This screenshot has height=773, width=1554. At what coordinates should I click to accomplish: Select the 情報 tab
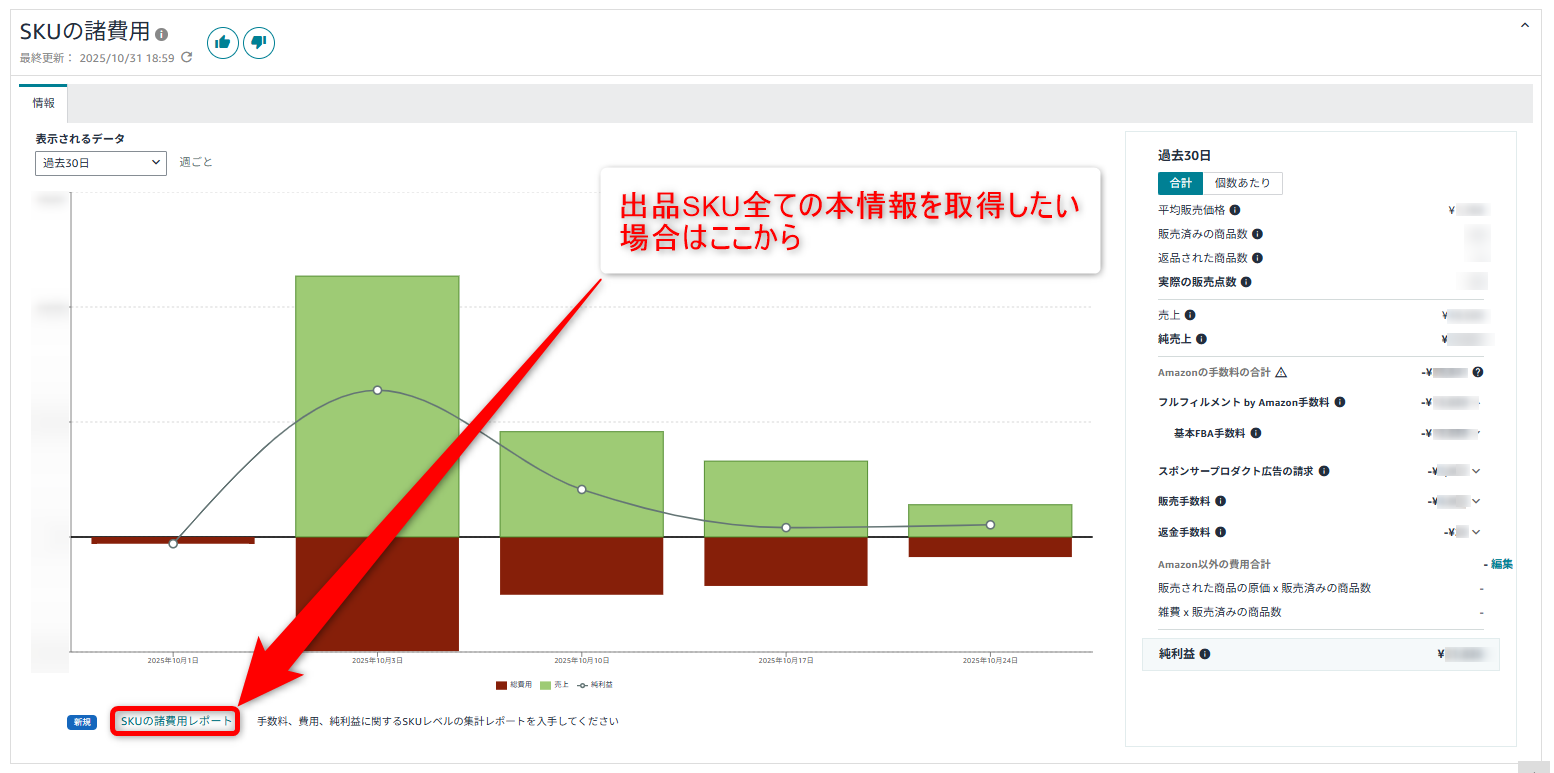[x=44, y=103]
